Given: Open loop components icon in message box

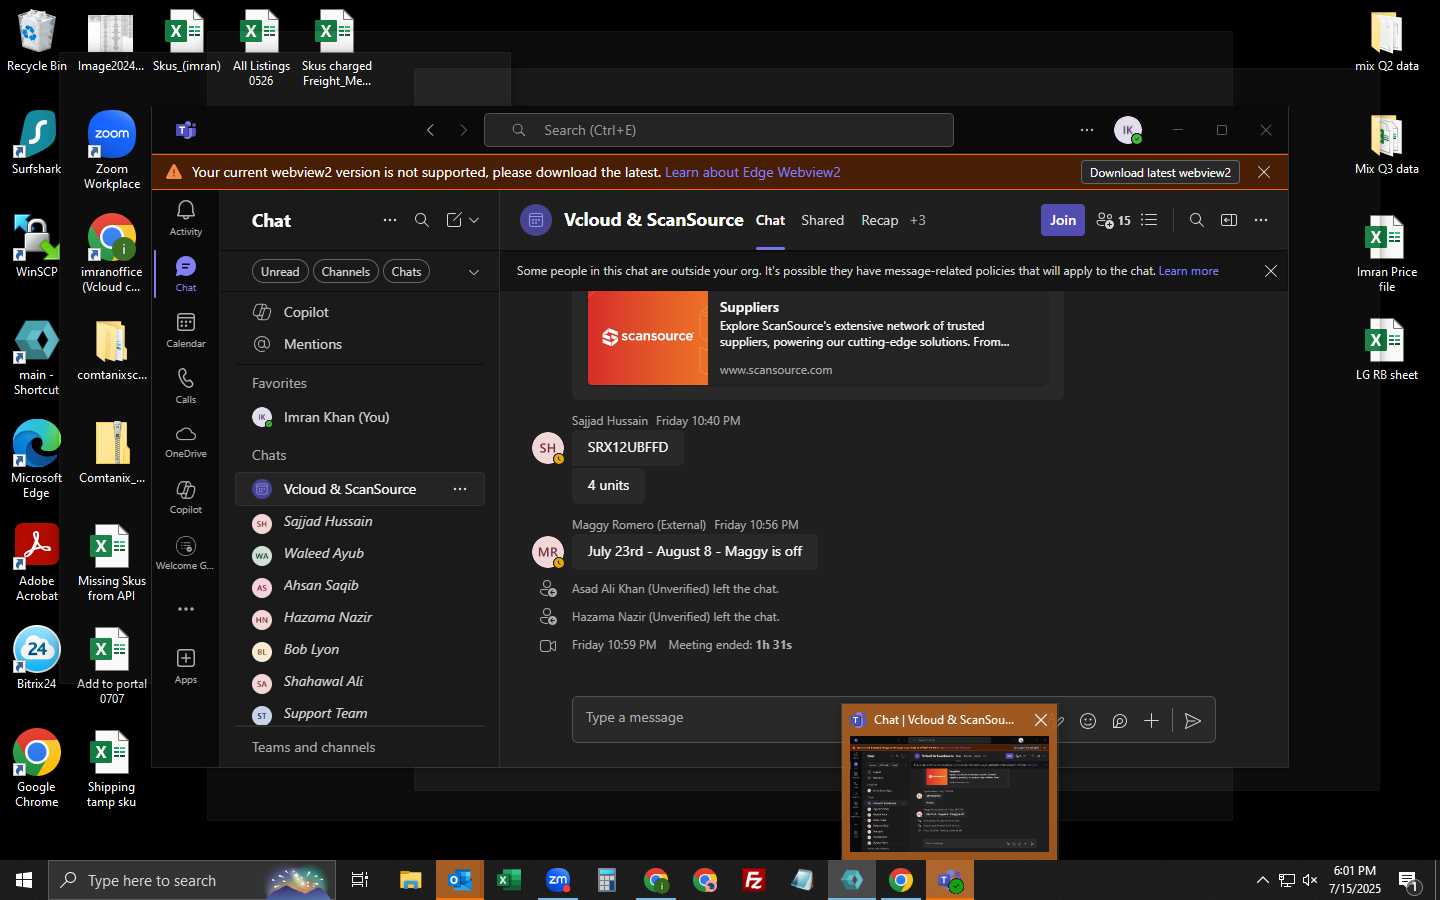Looking at the screenshot, I should point(1120,721).
